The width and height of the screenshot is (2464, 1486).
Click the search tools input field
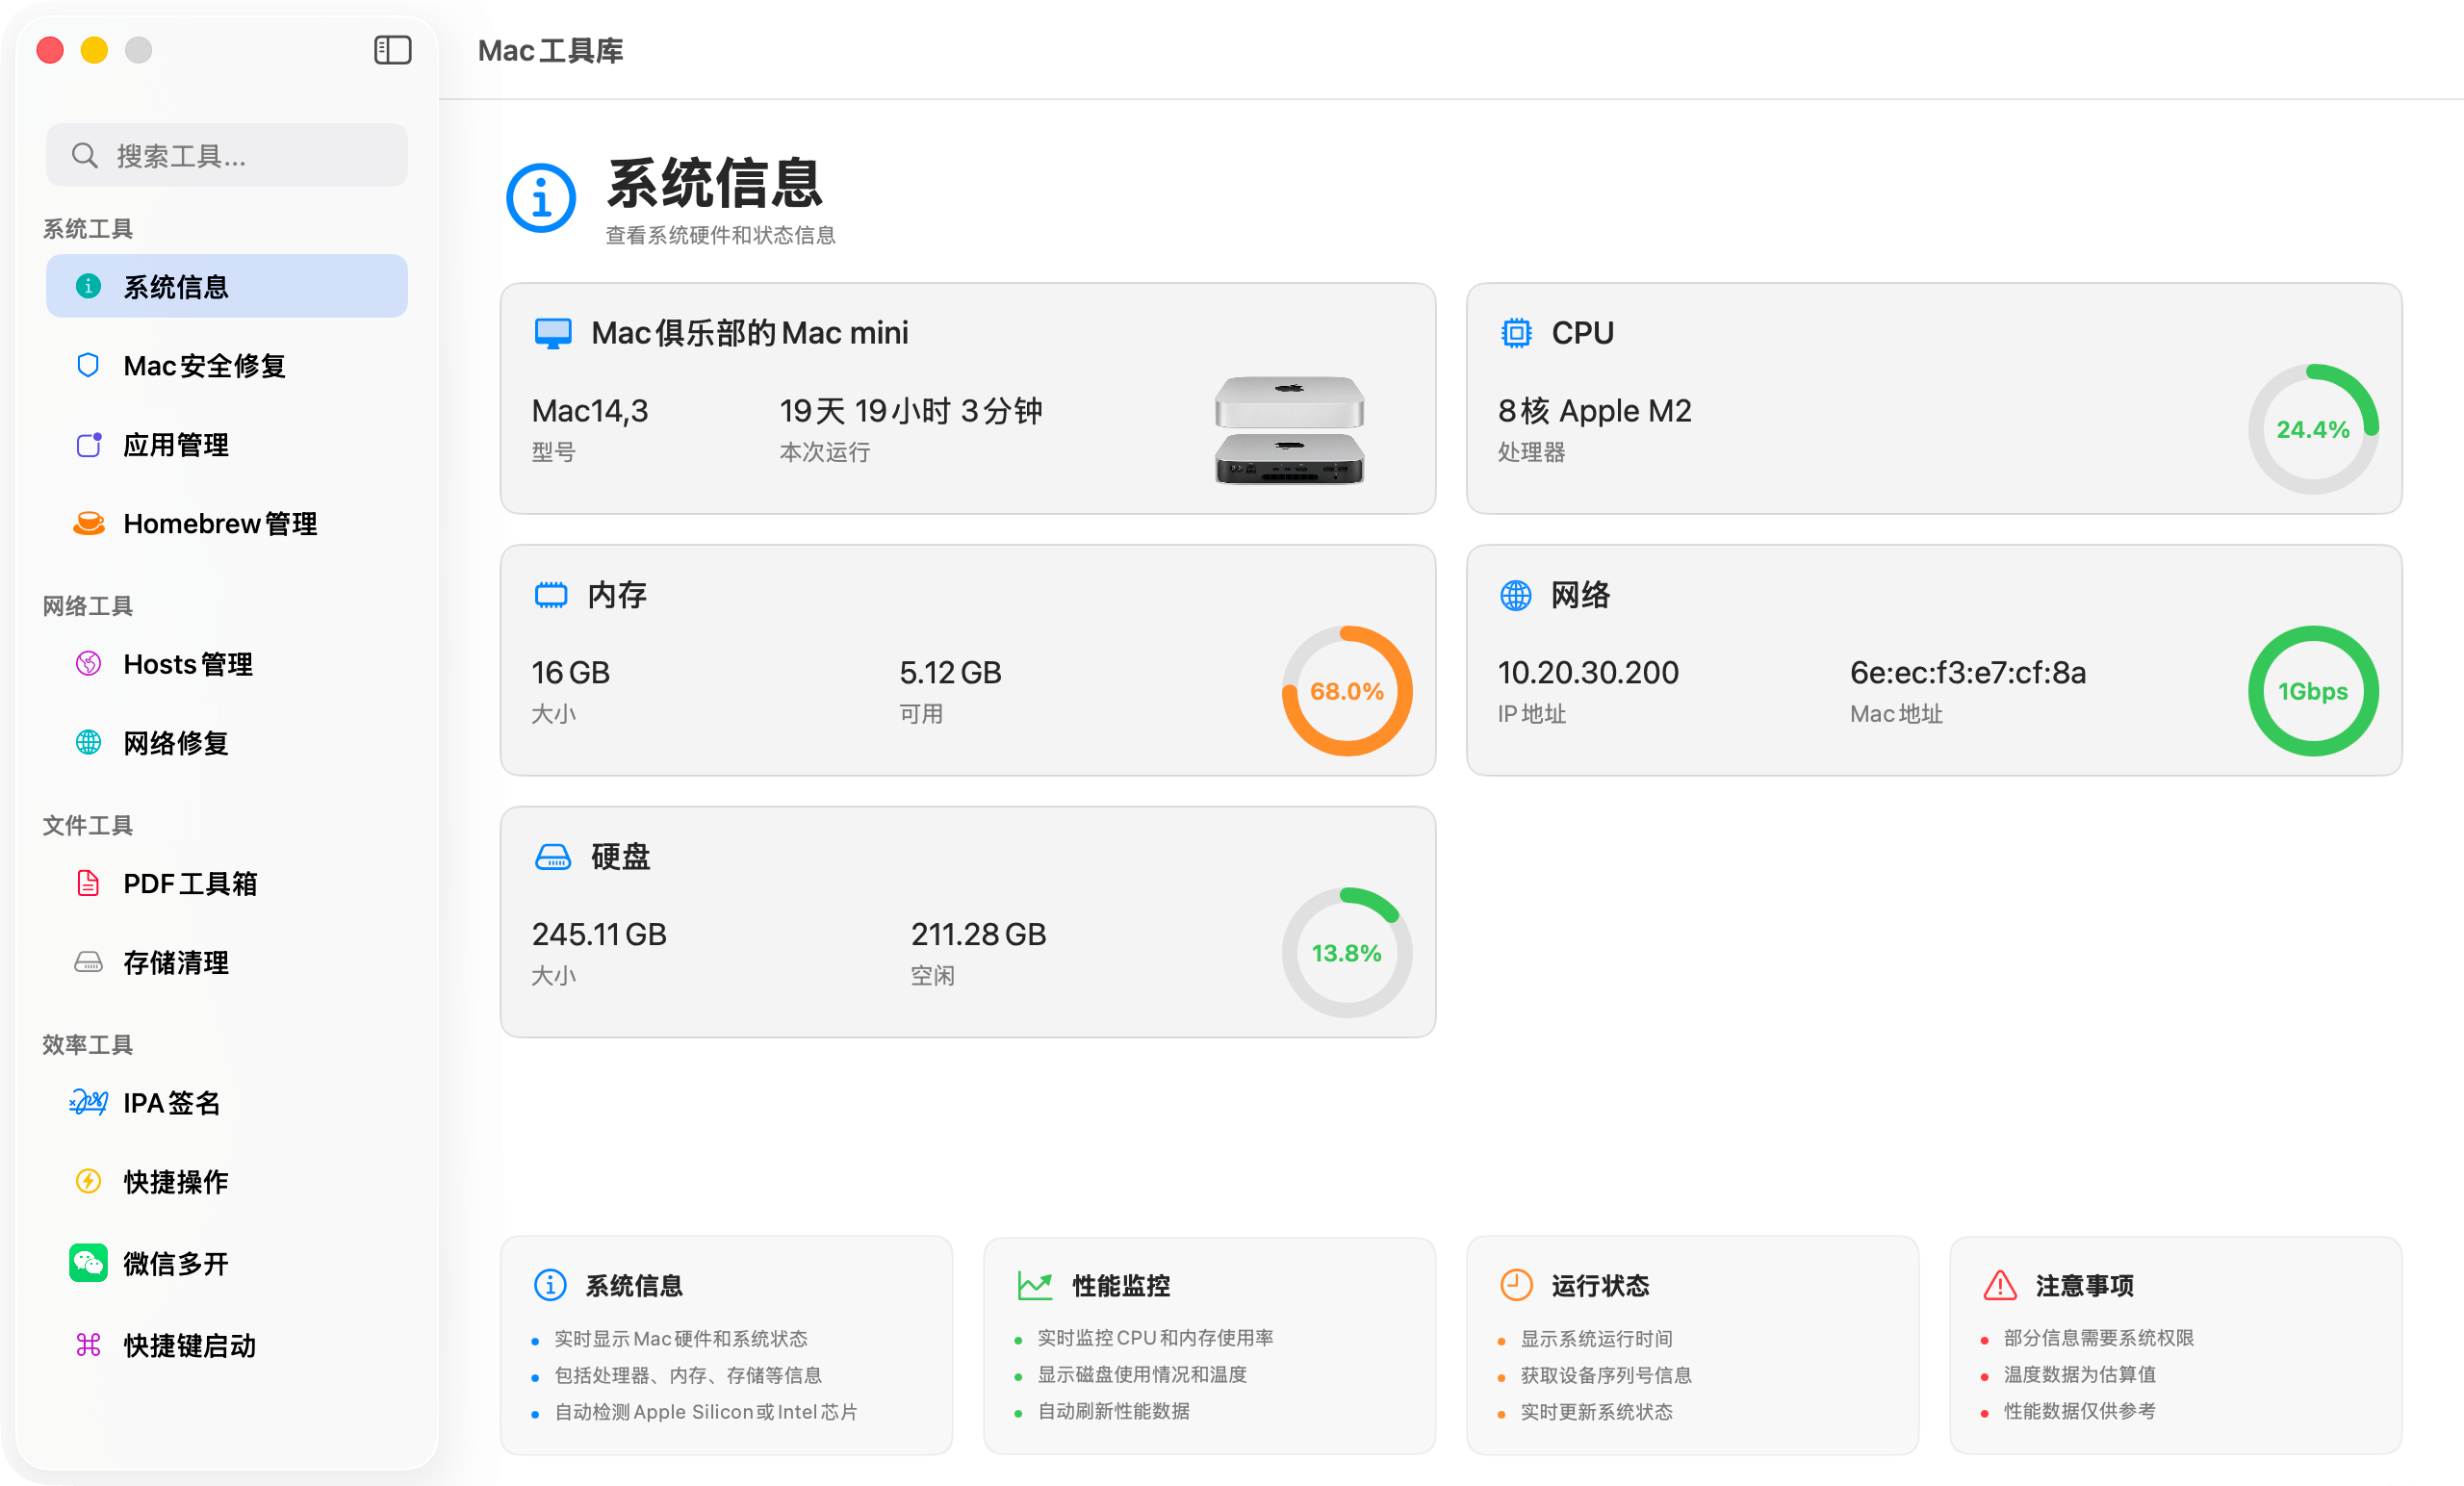(x=227, y=156)
